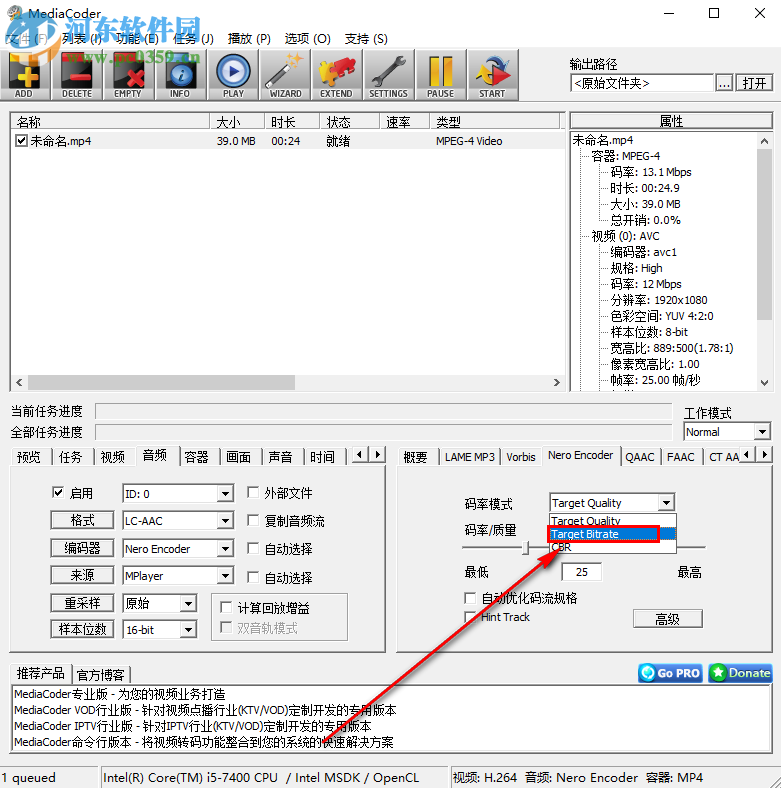The width and height of the screenshot is (781, 788).
Task: Open the 任务 (J) menu
Action: tap(193, 39)
